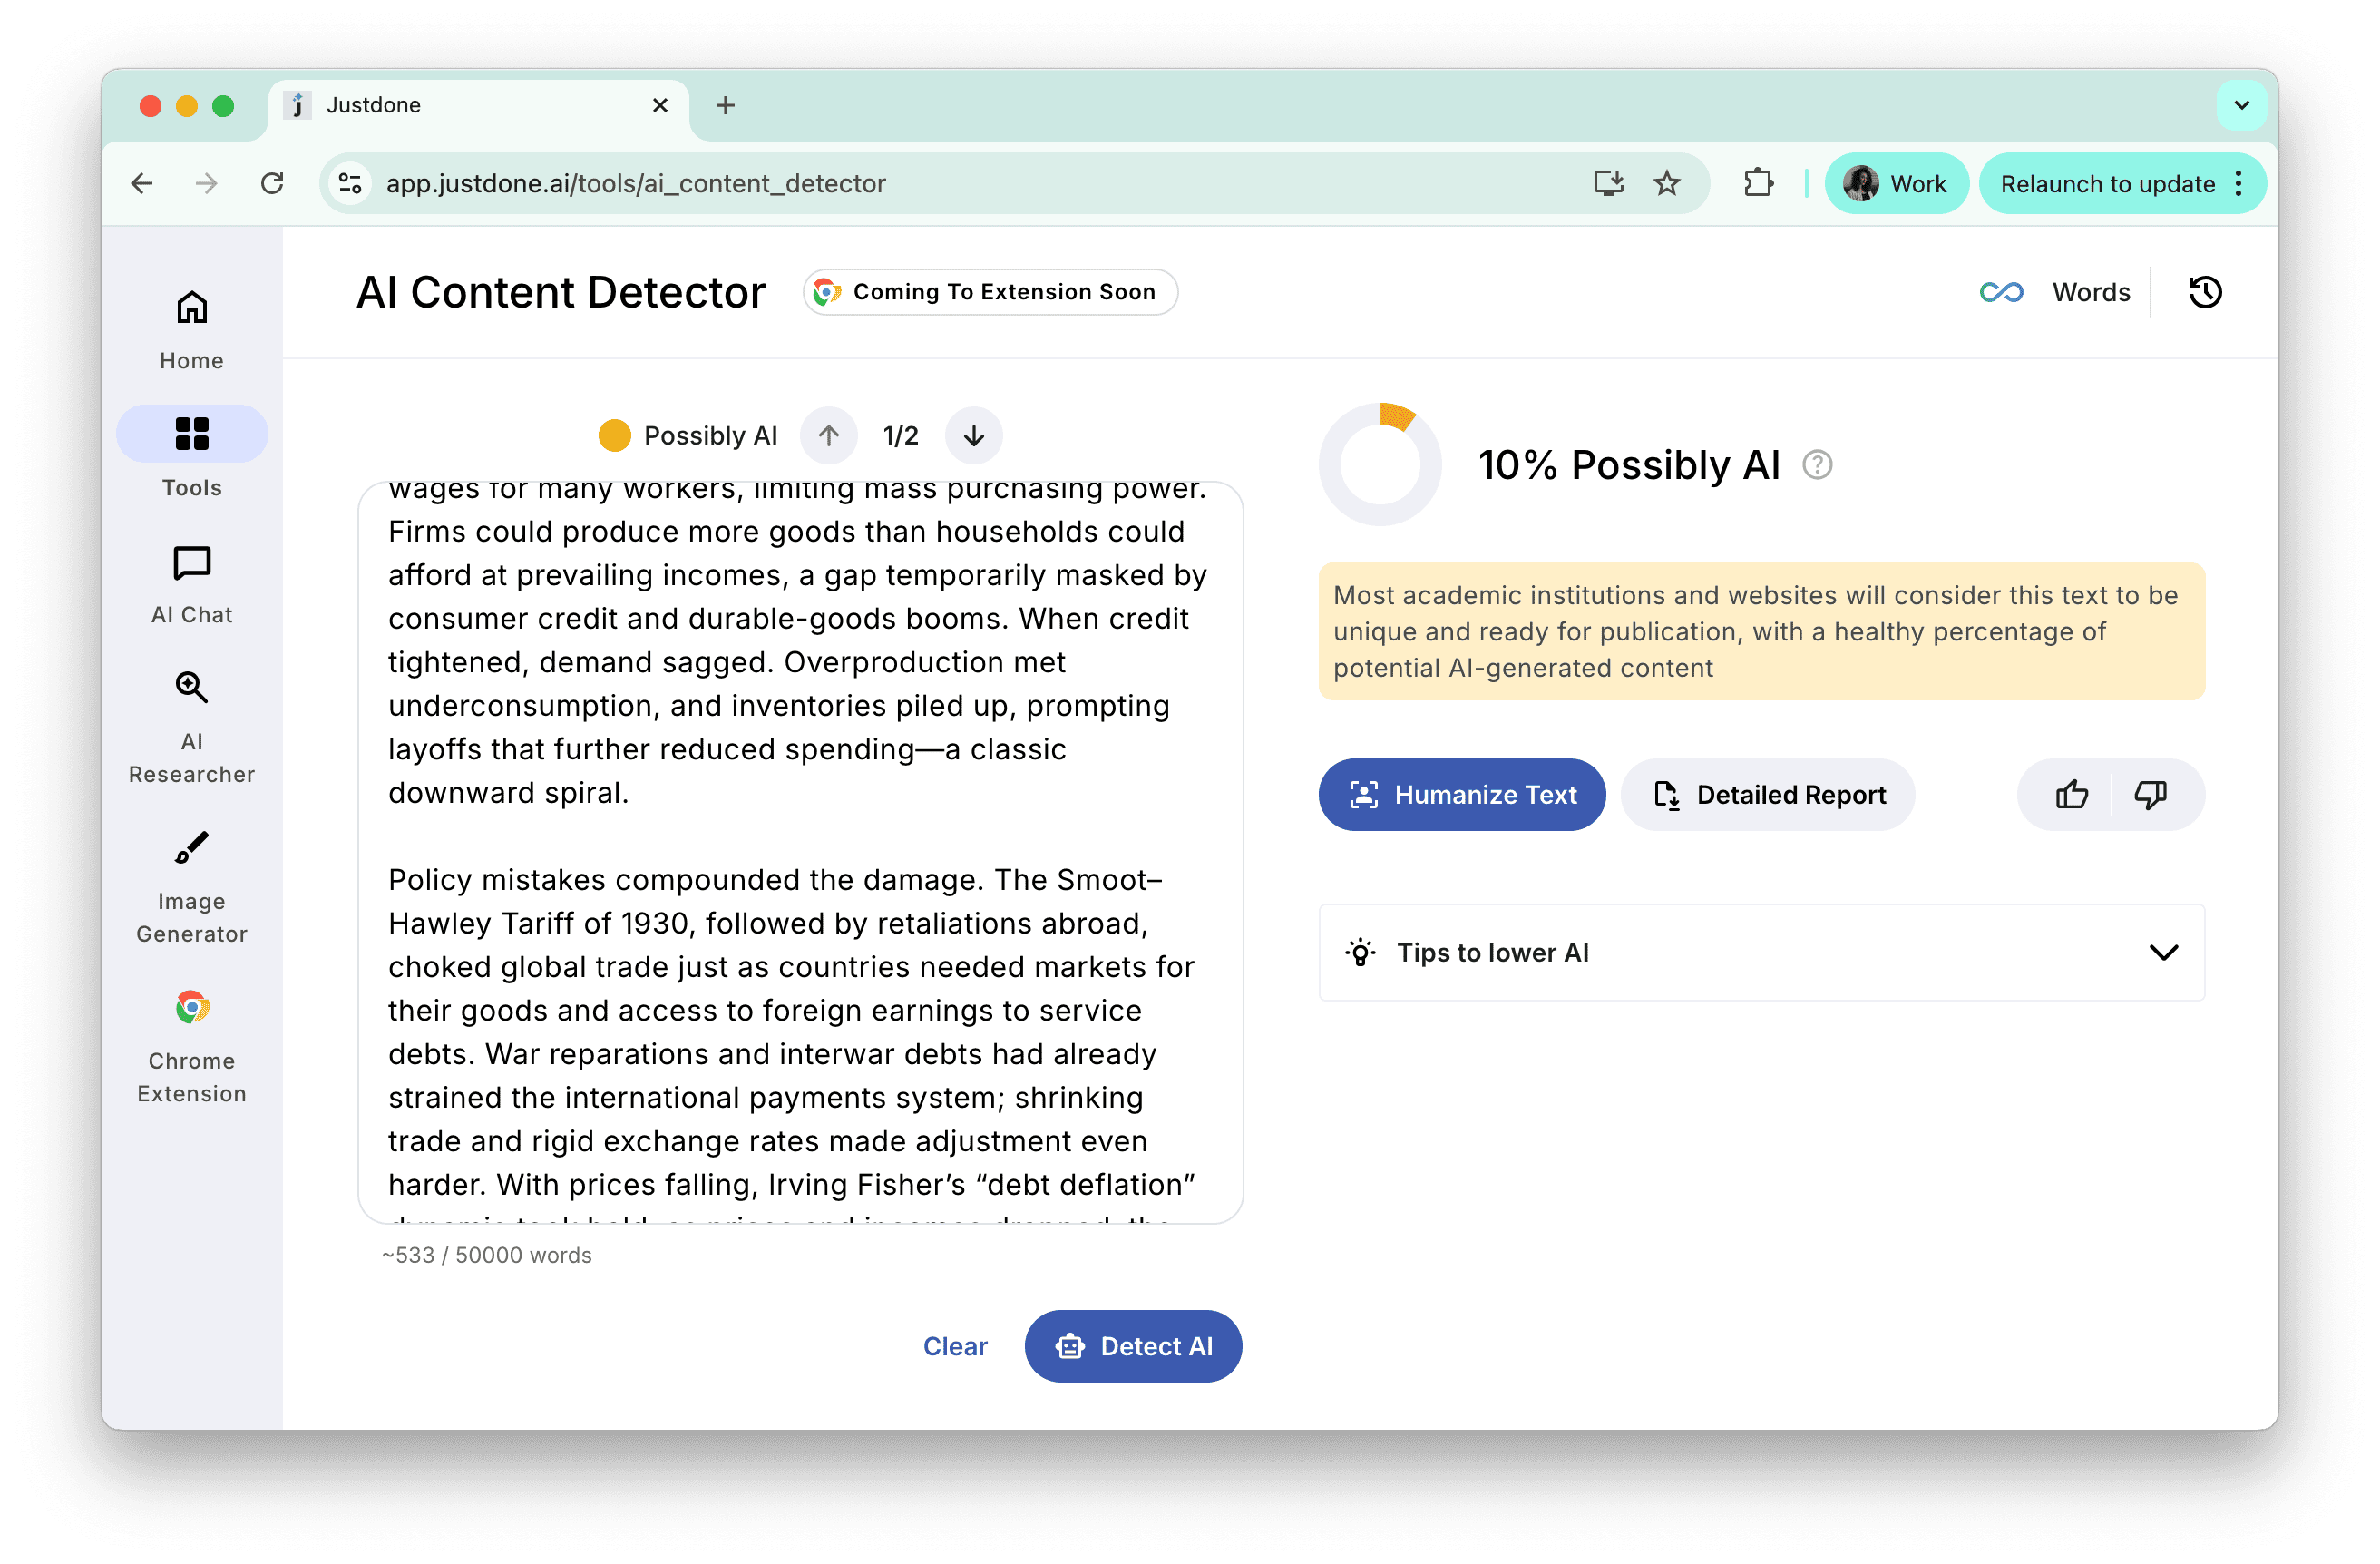Image resolution: width=2380 pixels, height=1564 pixels.
Task: Go to next Possibly AI highlight
Action: 973,436
